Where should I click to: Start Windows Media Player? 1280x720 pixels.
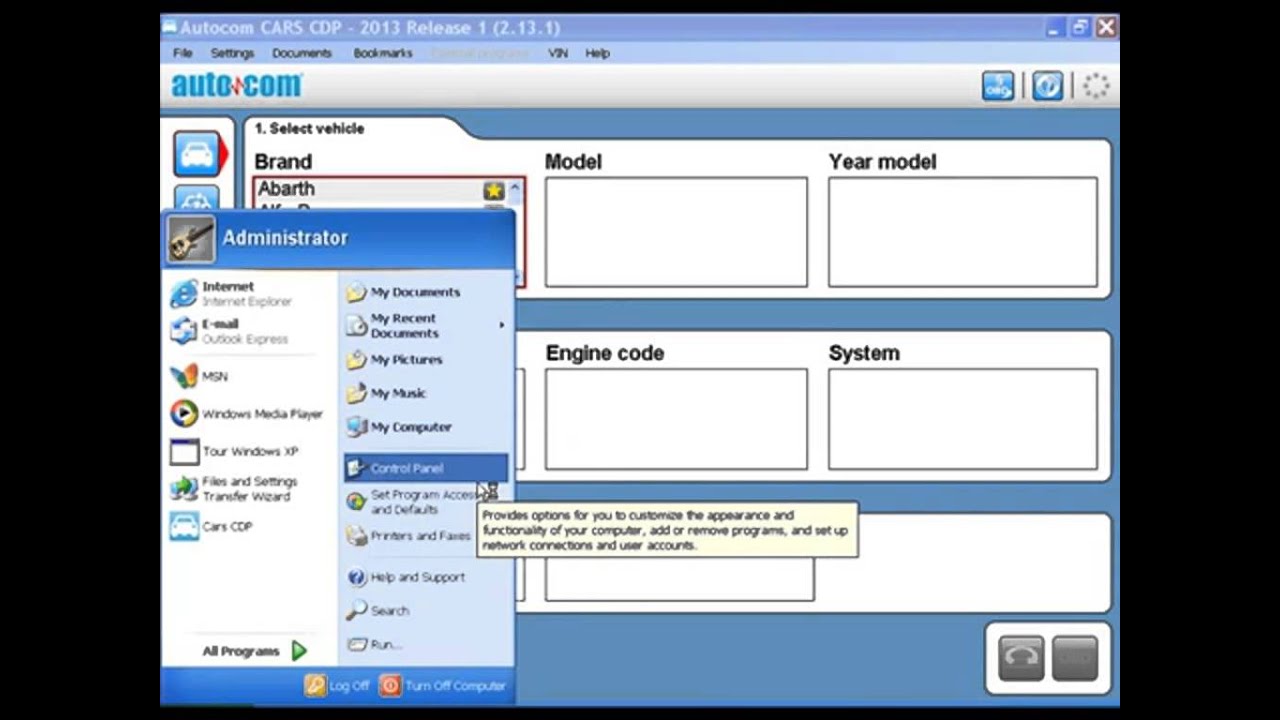pos(247,413)
